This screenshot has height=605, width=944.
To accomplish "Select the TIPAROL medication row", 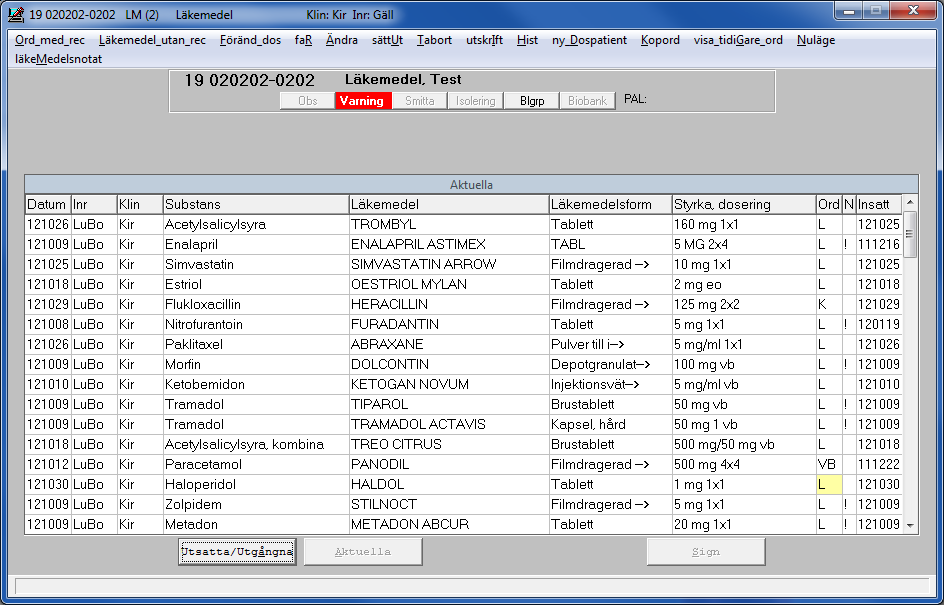I will 464,404.
